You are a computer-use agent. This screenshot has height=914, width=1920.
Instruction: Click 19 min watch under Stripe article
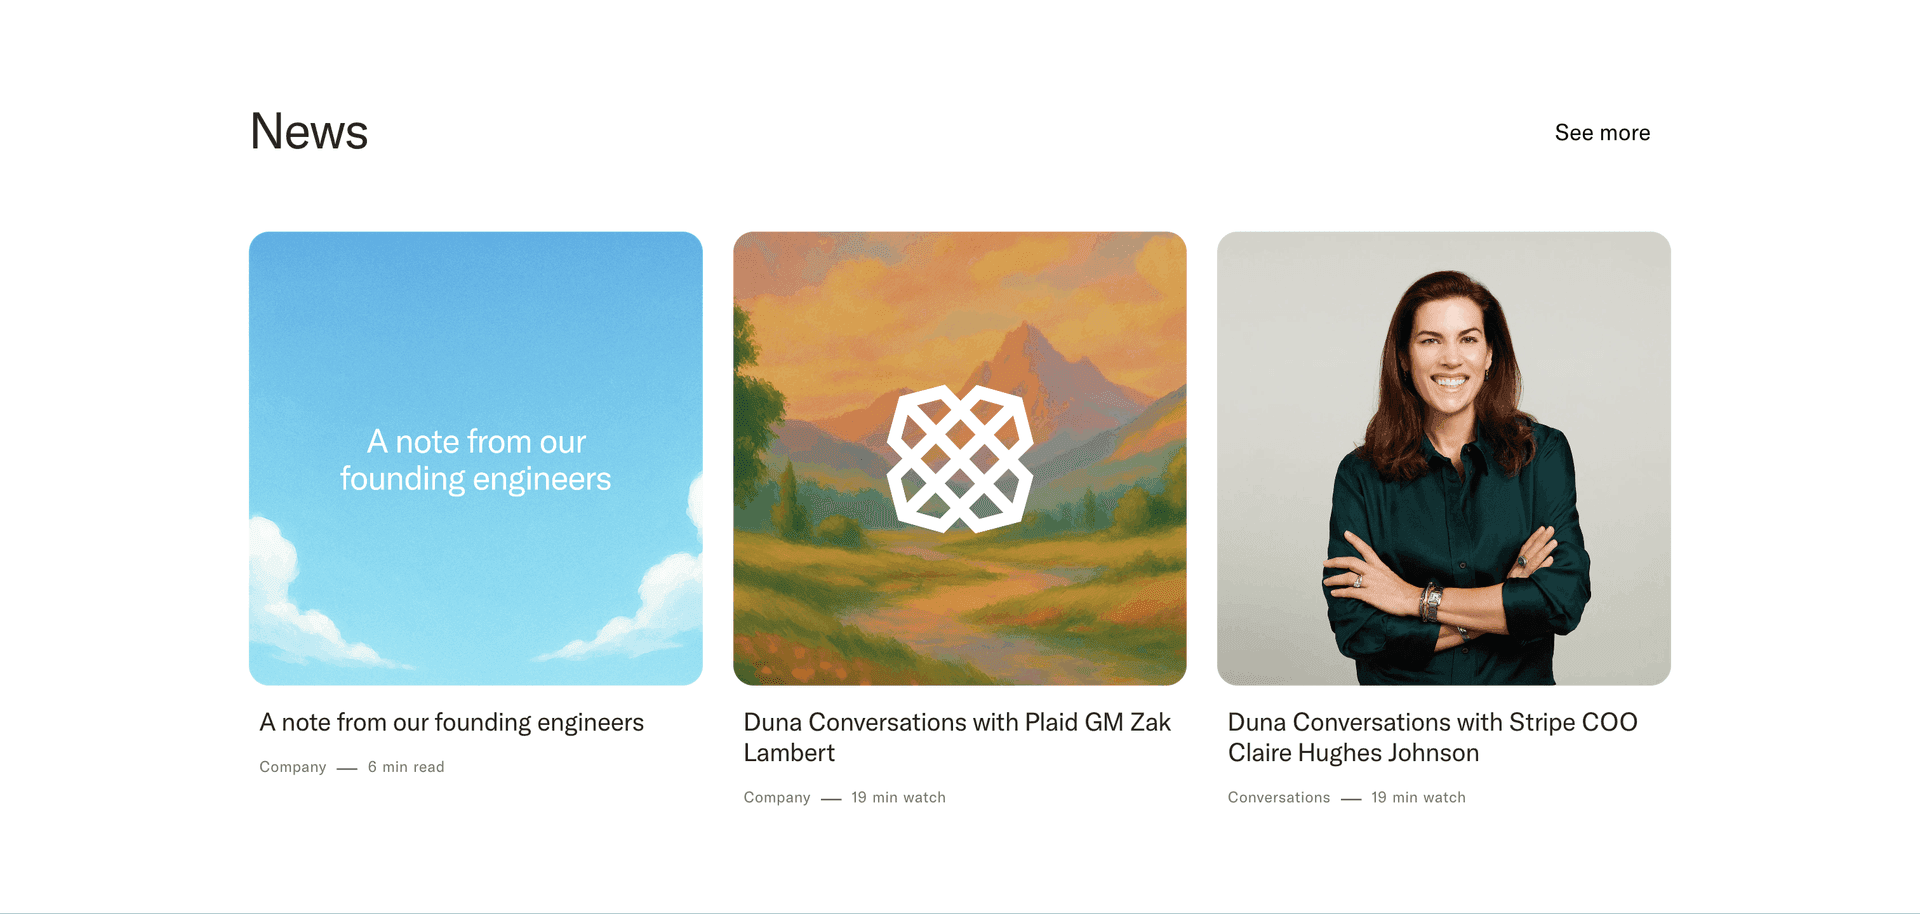click(1418, 797)
